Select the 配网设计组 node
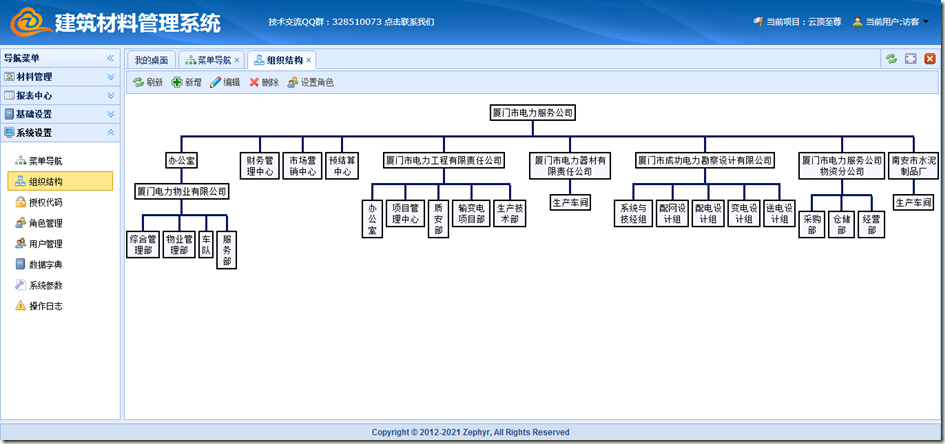 tap(672, 213)
